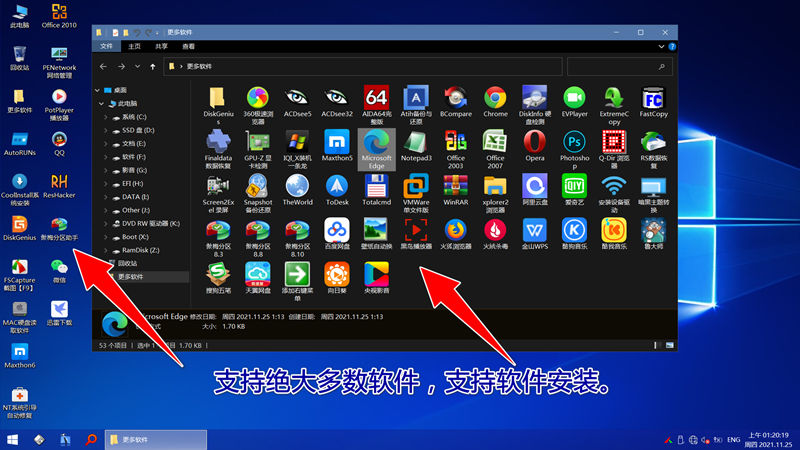800x450 pixels.
Task: Open 搜狗五笔 shortcut
Action: pyautogui.click(x=218, y=278)
